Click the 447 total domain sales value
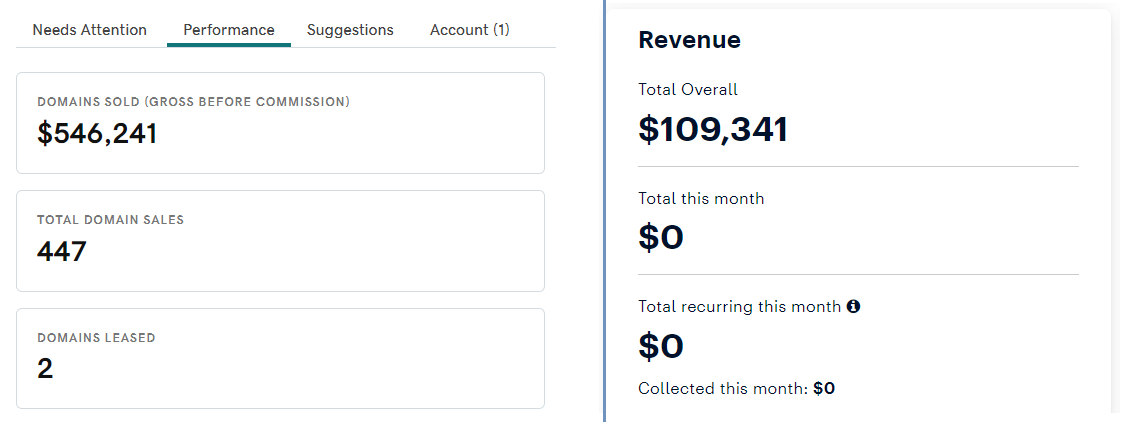 (62, 252)
